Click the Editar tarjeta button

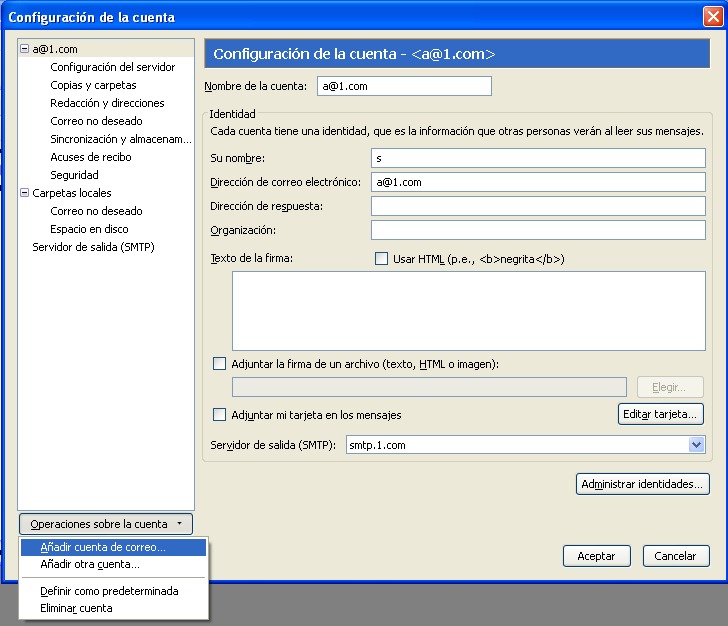(661, 413)
